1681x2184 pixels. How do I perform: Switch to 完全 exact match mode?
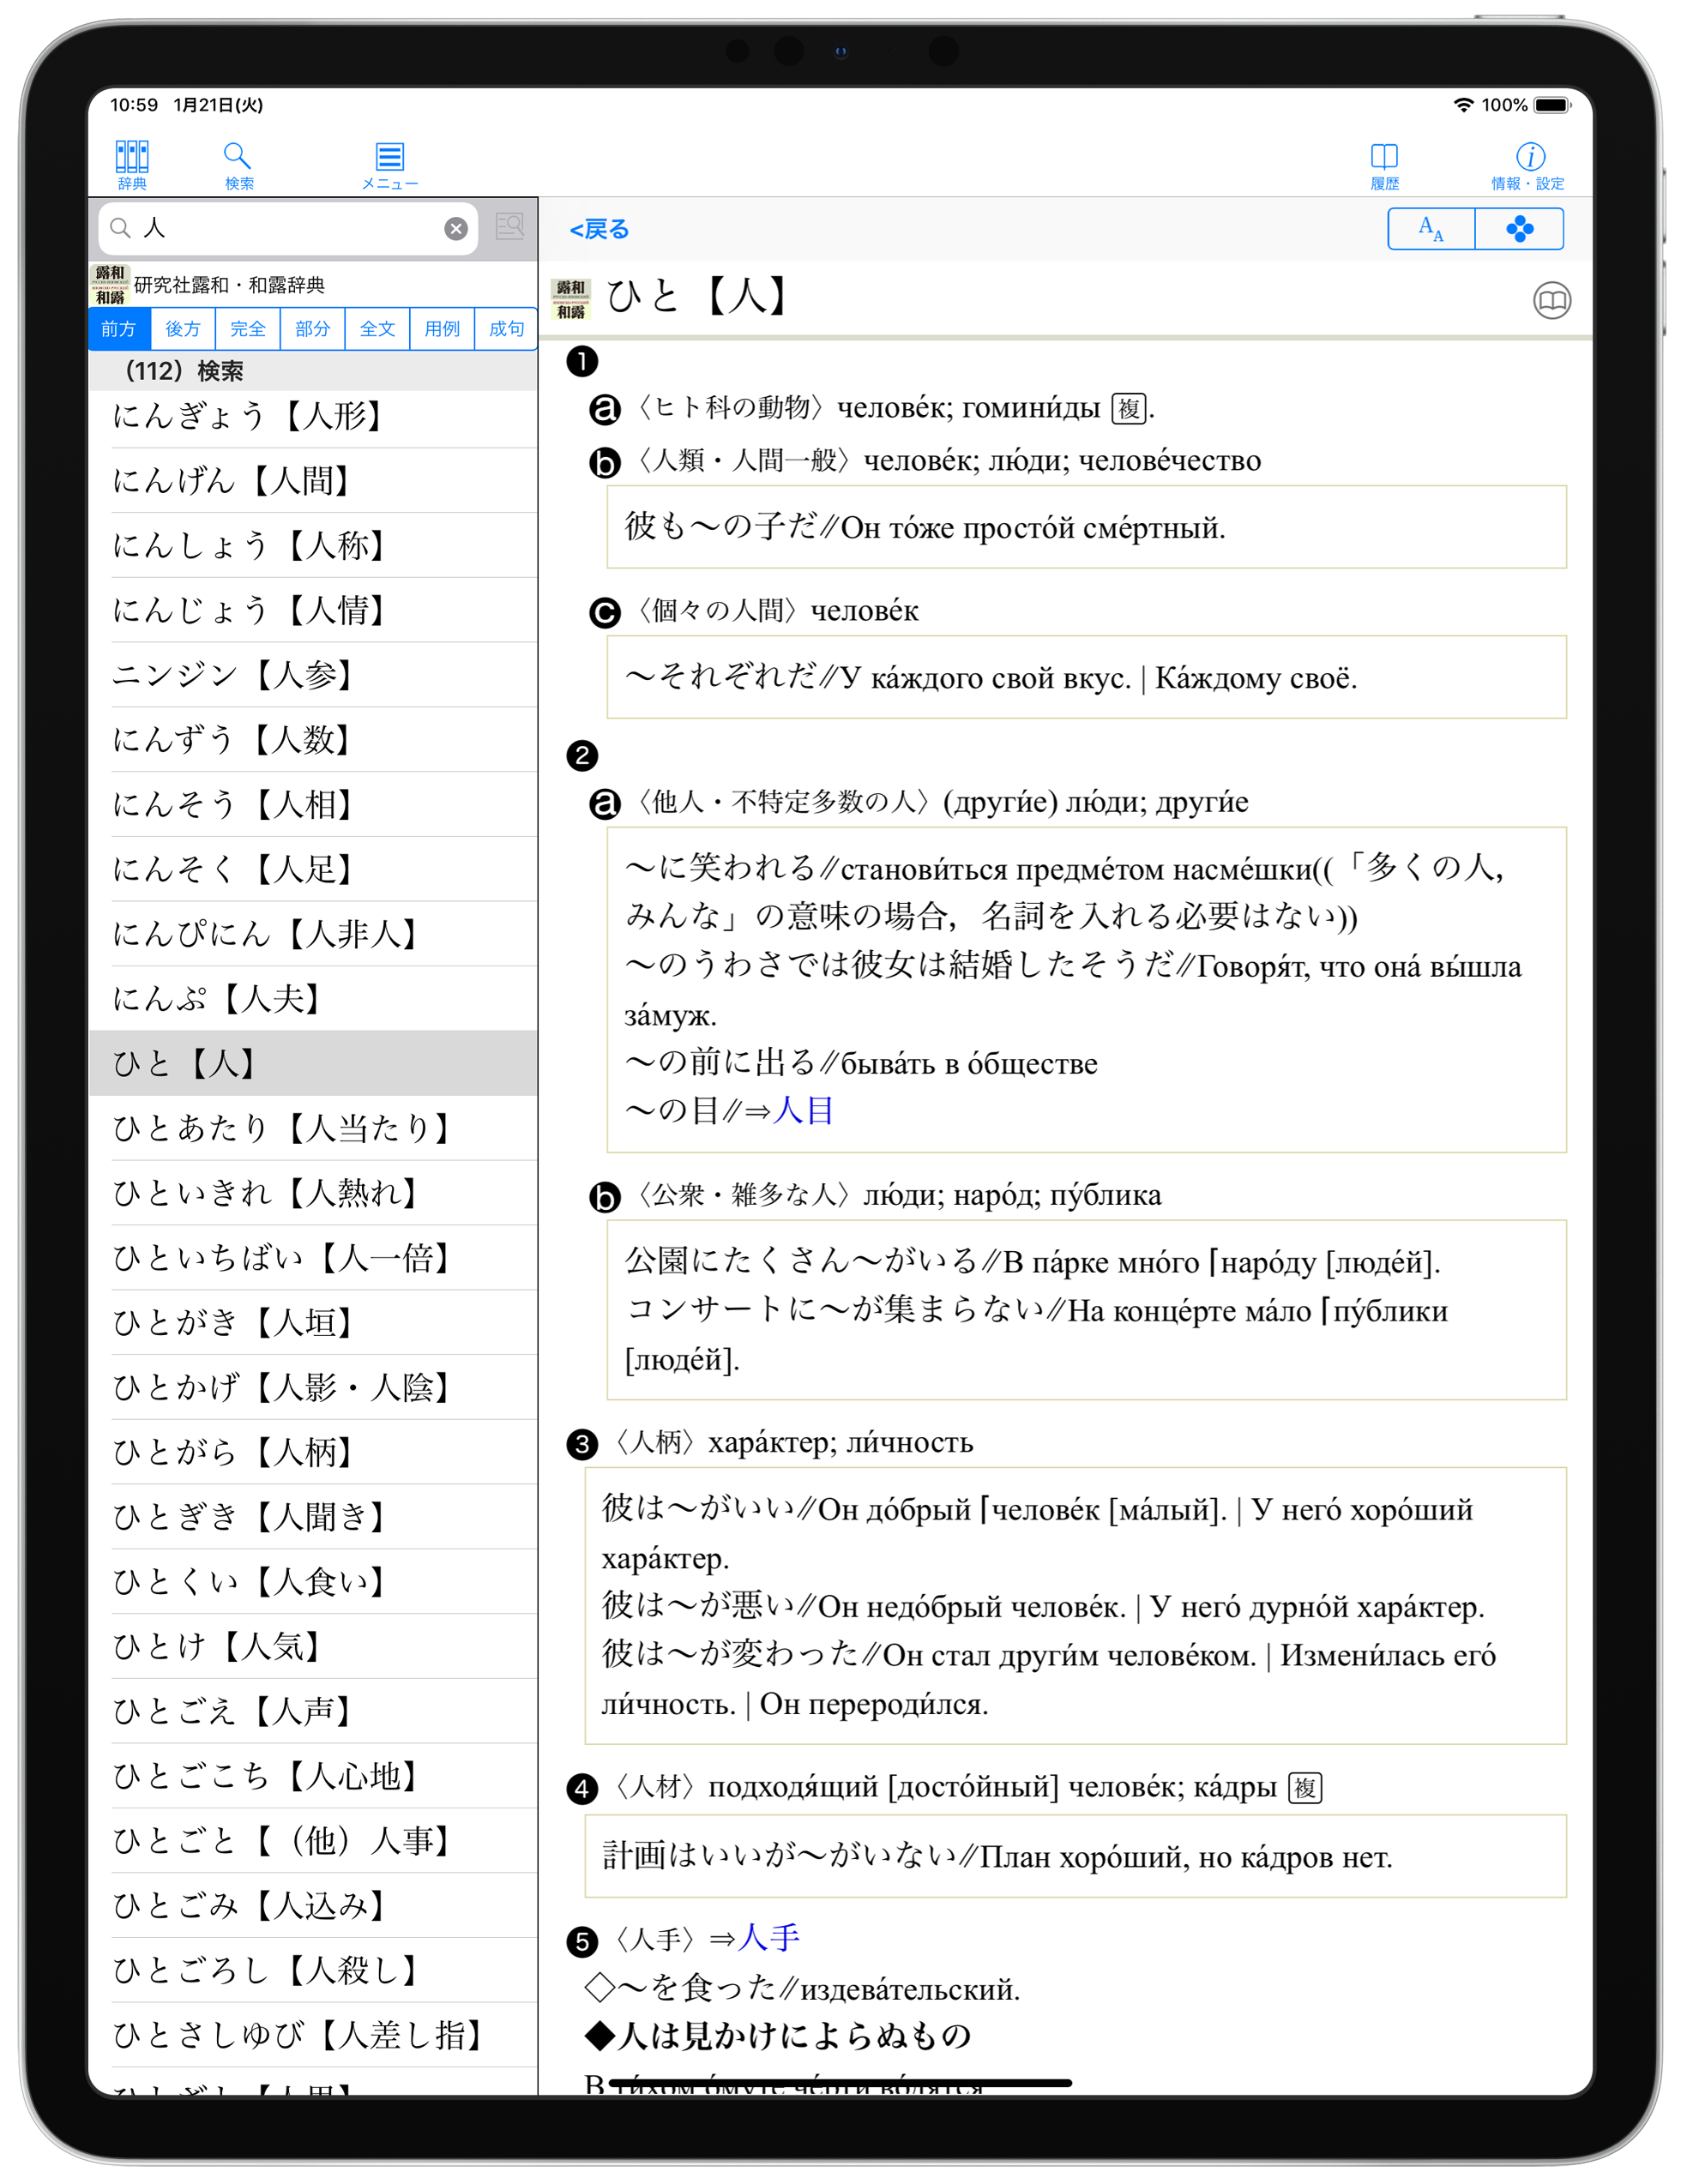click(247, 329)
